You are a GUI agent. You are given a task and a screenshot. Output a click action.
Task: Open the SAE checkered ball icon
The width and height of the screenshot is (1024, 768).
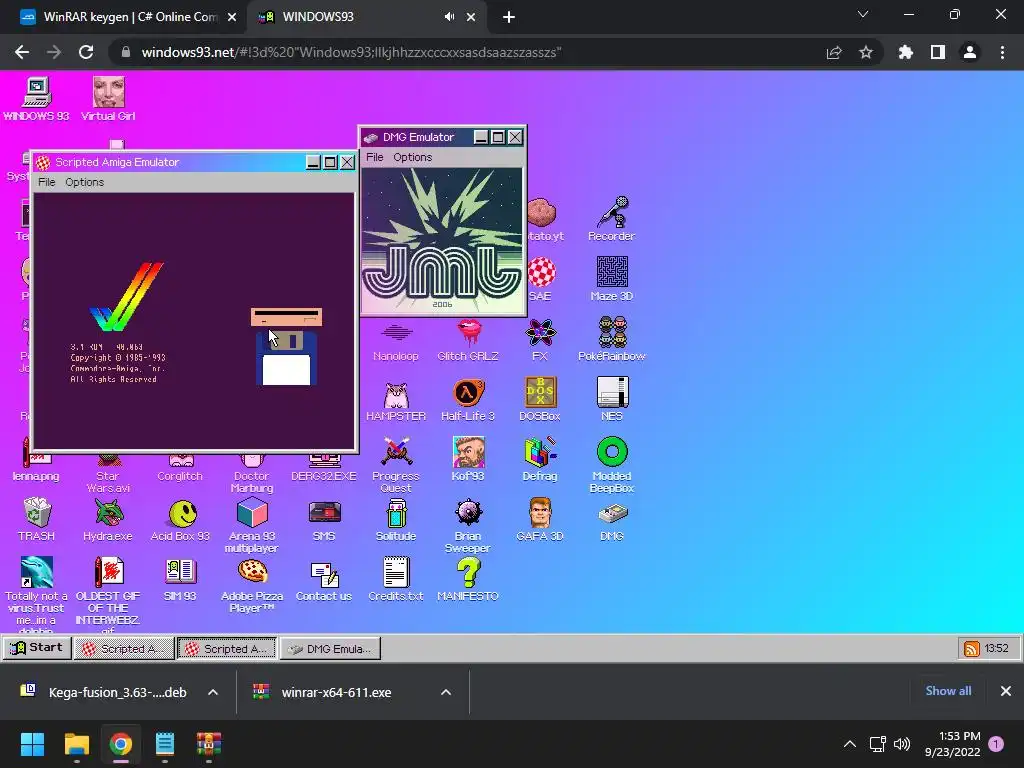pos(541,278)
